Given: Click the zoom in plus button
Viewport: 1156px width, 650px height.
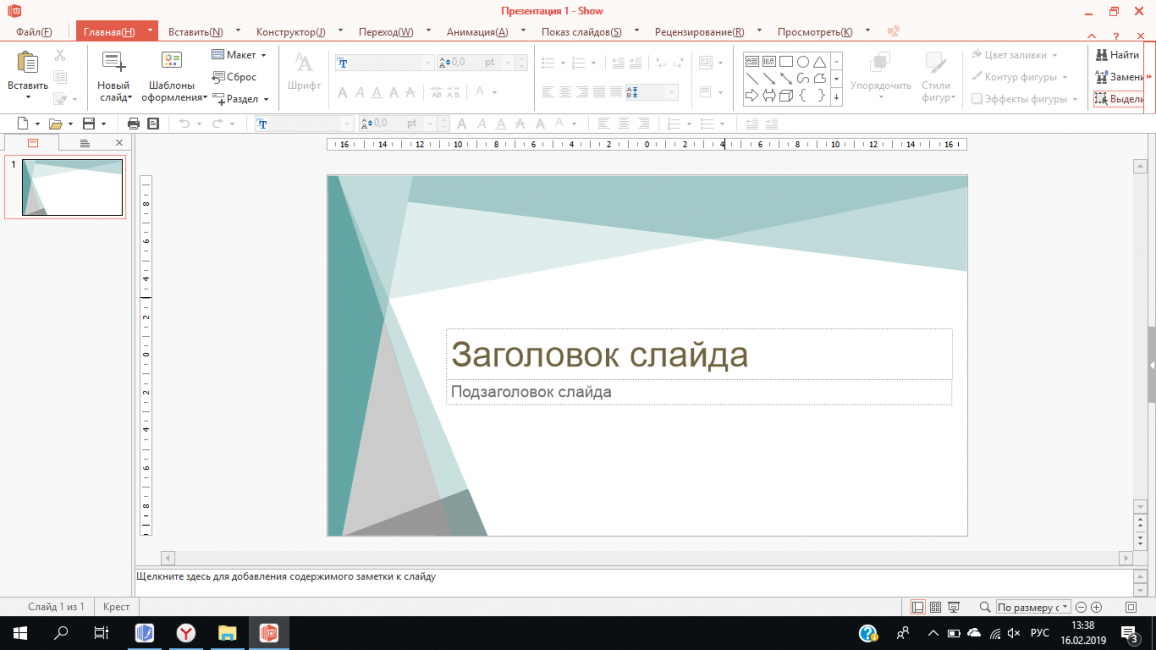Looking at the screenshot, I should click(1097, 607).
